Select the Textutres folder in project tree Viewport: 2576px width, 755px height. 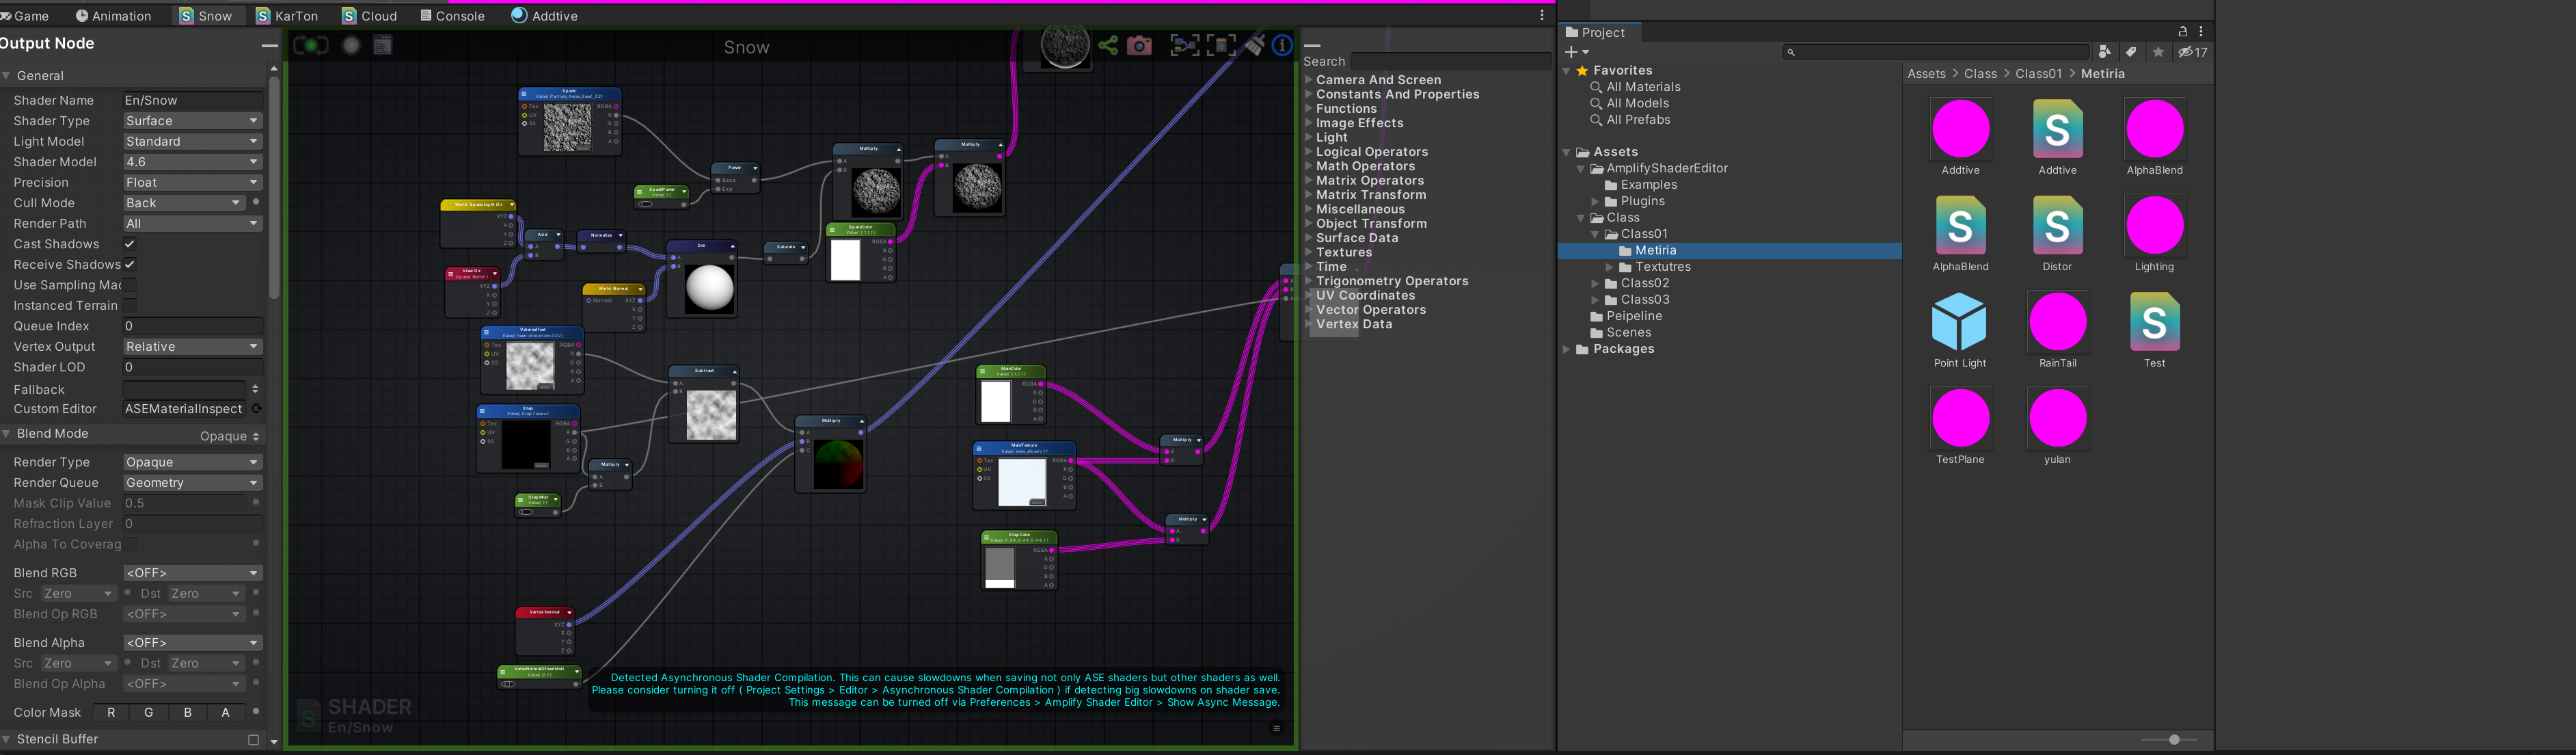pyautogui.click(x=1662, y=267)
